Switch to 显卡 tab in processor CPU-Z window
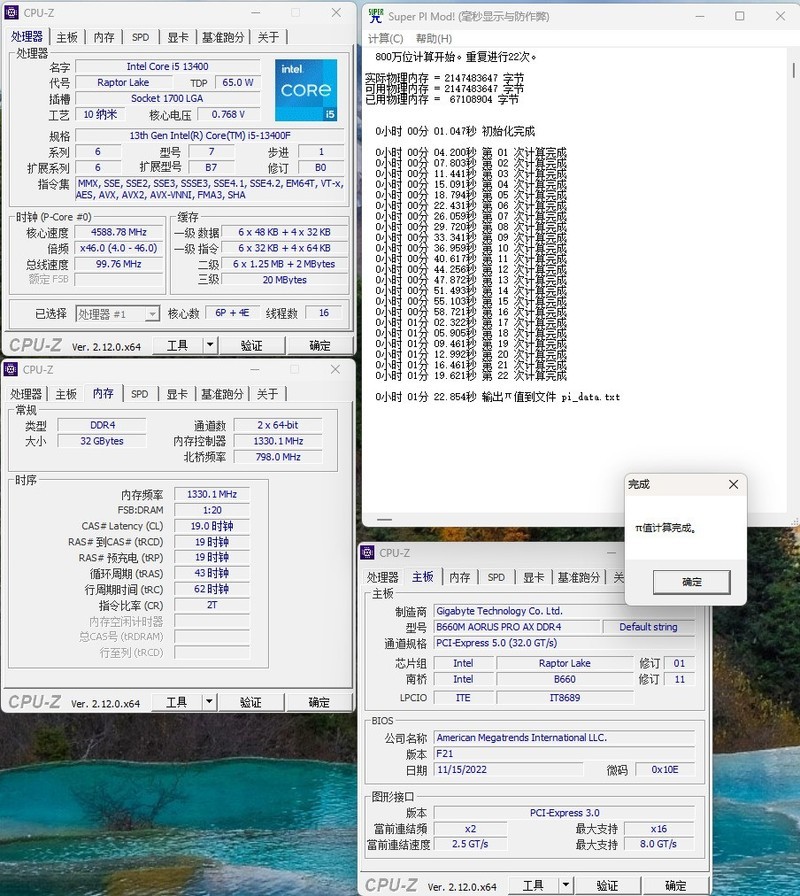The width and height of the screenshot is (800, 896). [178, 37]
